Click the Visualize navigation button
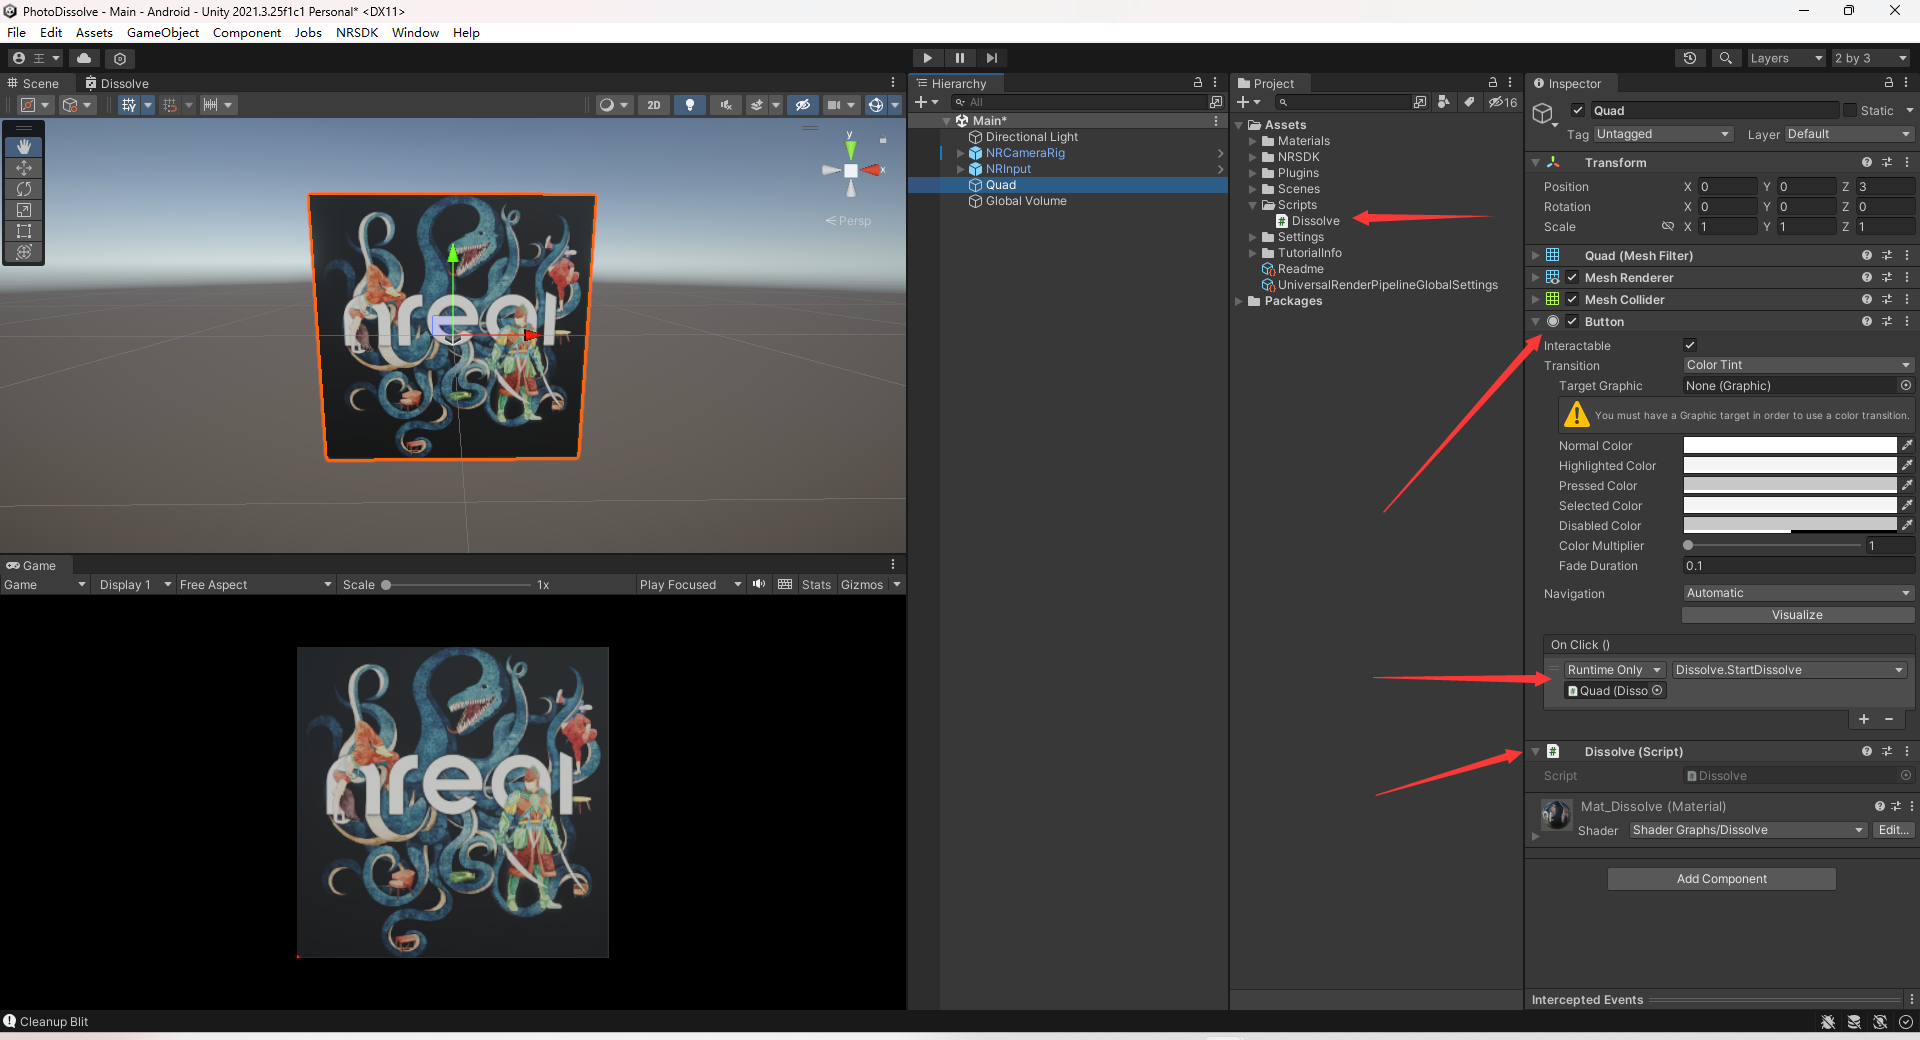1920x1040 pixels. tap(1797, 615)
